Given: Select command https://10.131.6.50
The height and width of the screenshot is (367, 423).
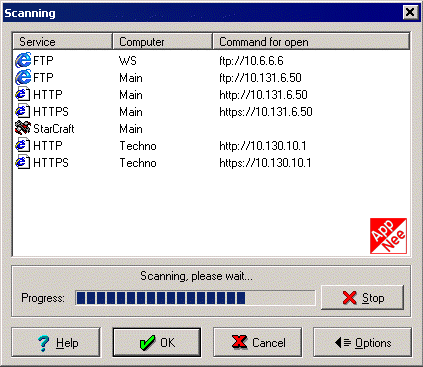Looking at the screenshot, I should (x=266, y=112).
